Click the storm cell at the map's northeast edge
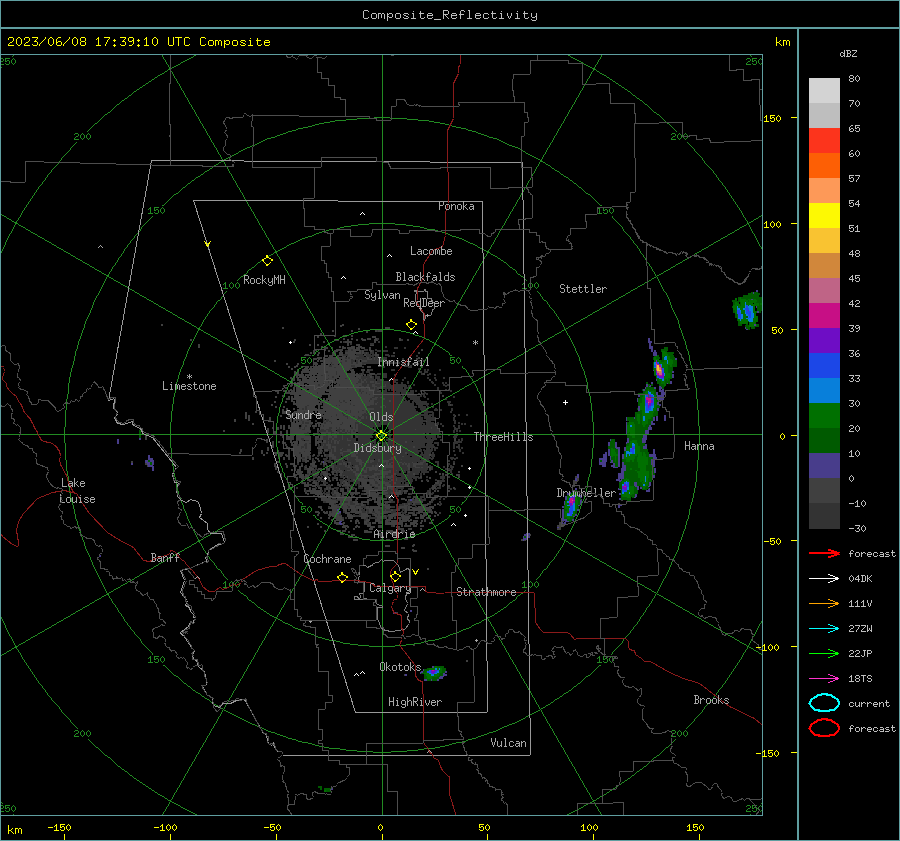 [x=747, y=311]
